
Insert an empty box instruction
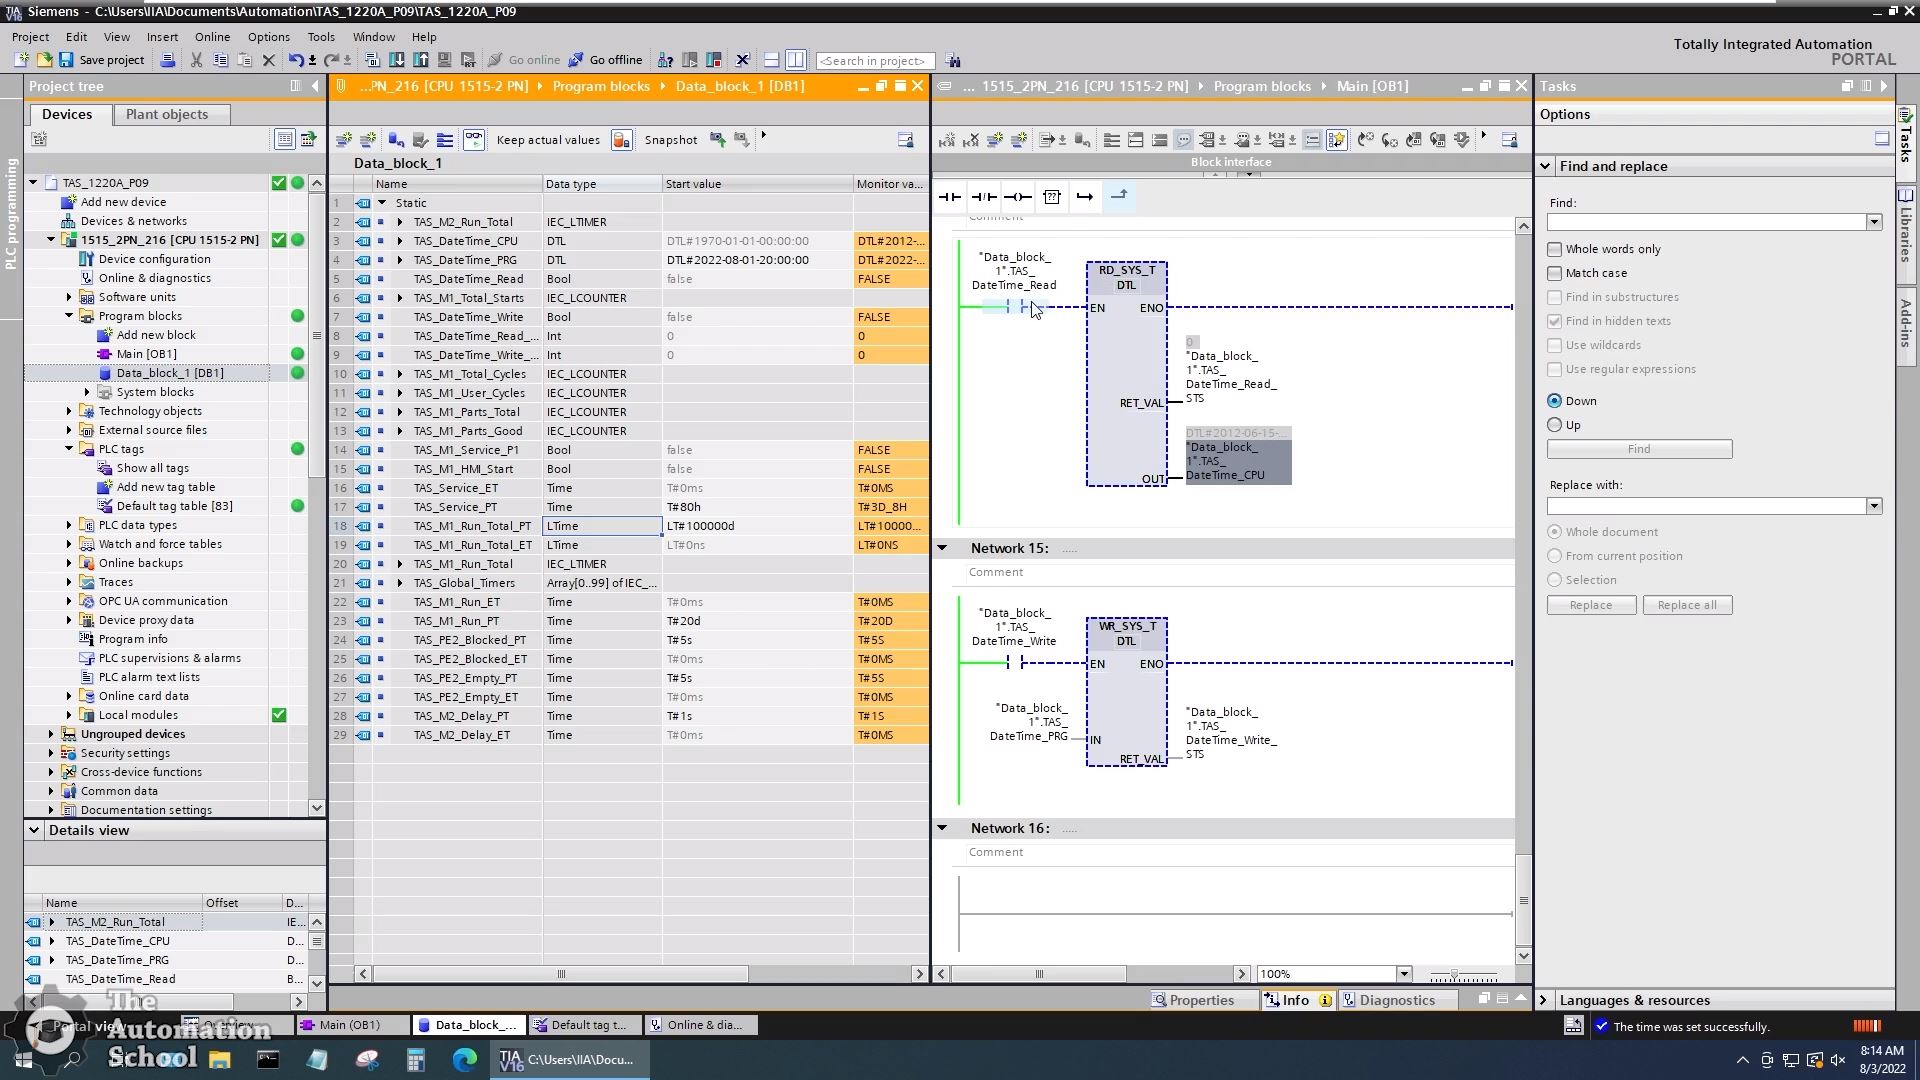(x=1052, y=197)
